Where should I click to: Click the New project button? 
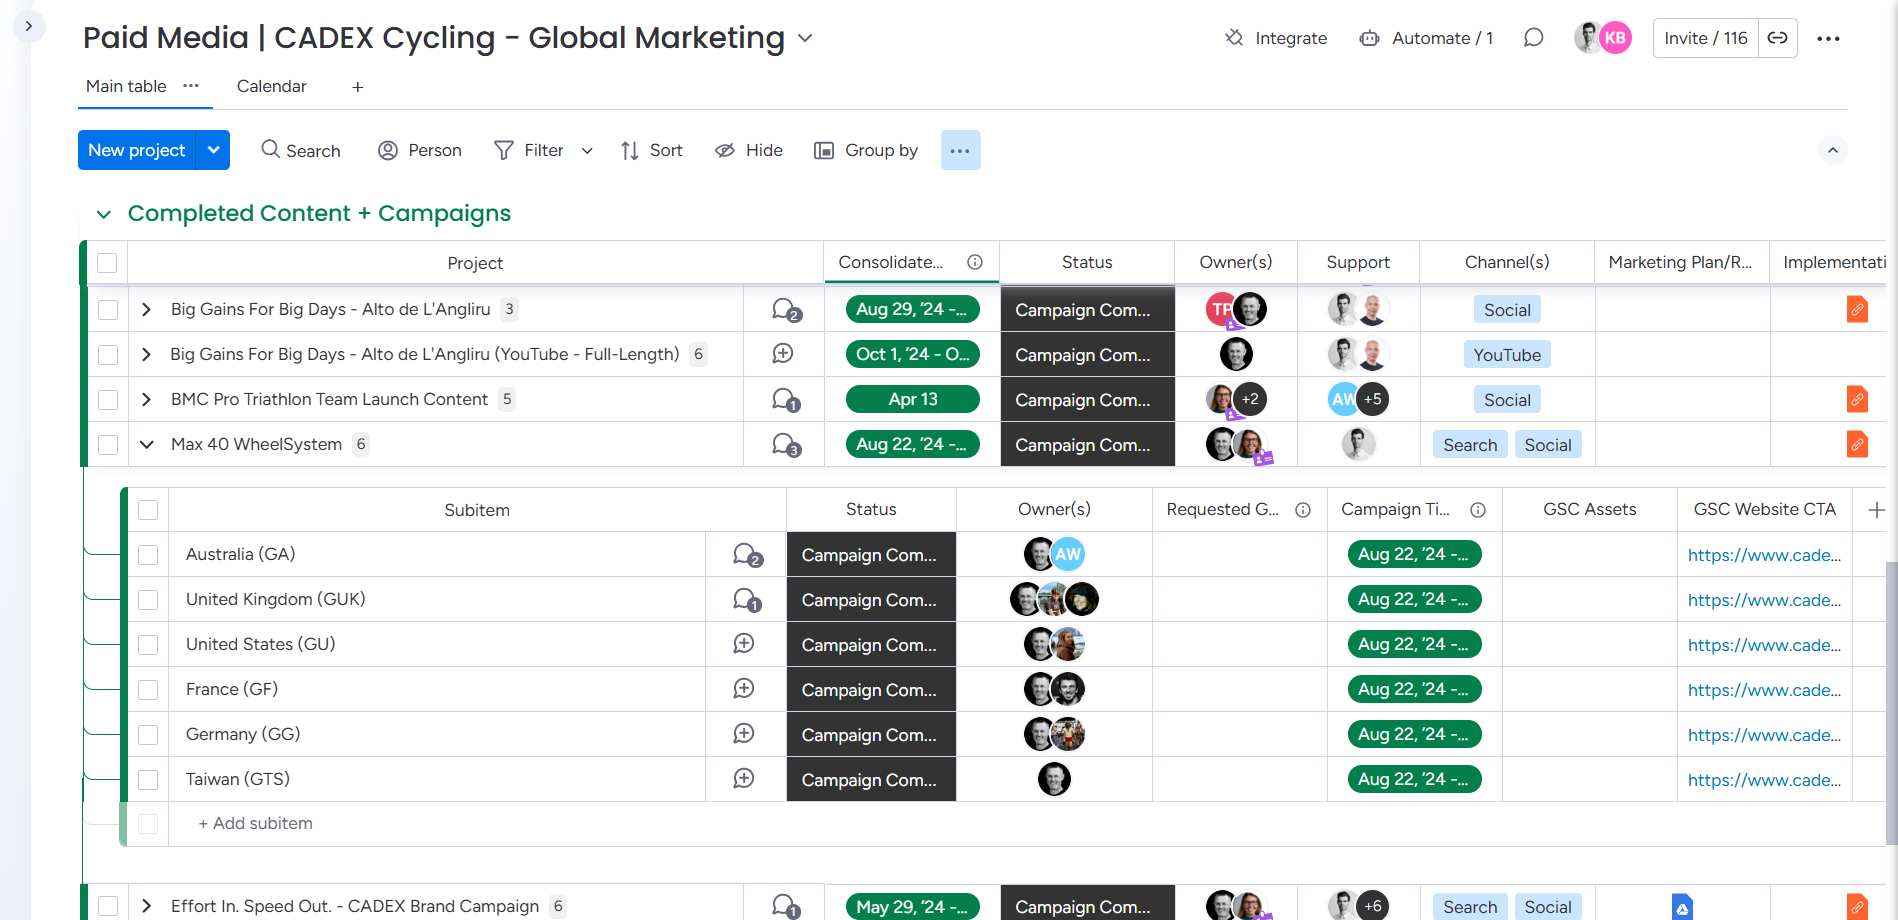tap(137, 150)
